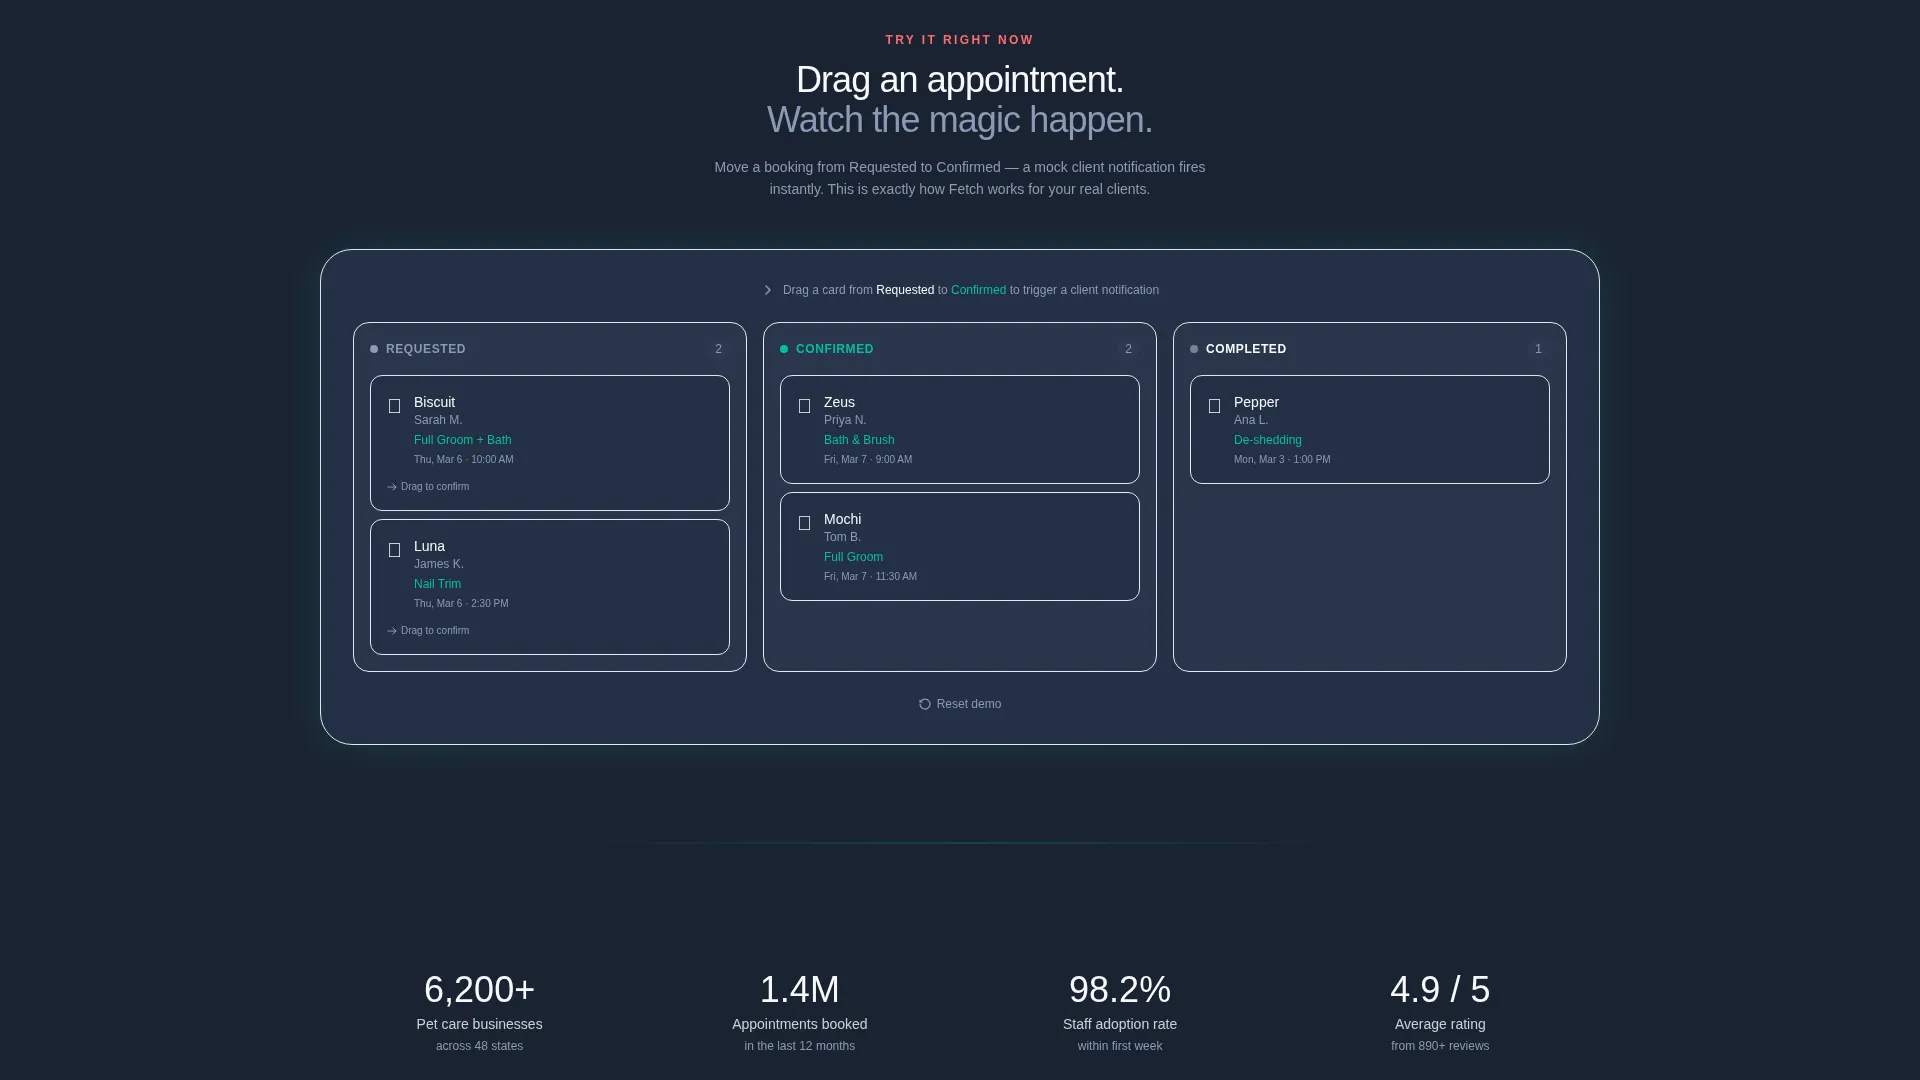Click the status dot next to COMPLETED

click(x=1194, y=349)
